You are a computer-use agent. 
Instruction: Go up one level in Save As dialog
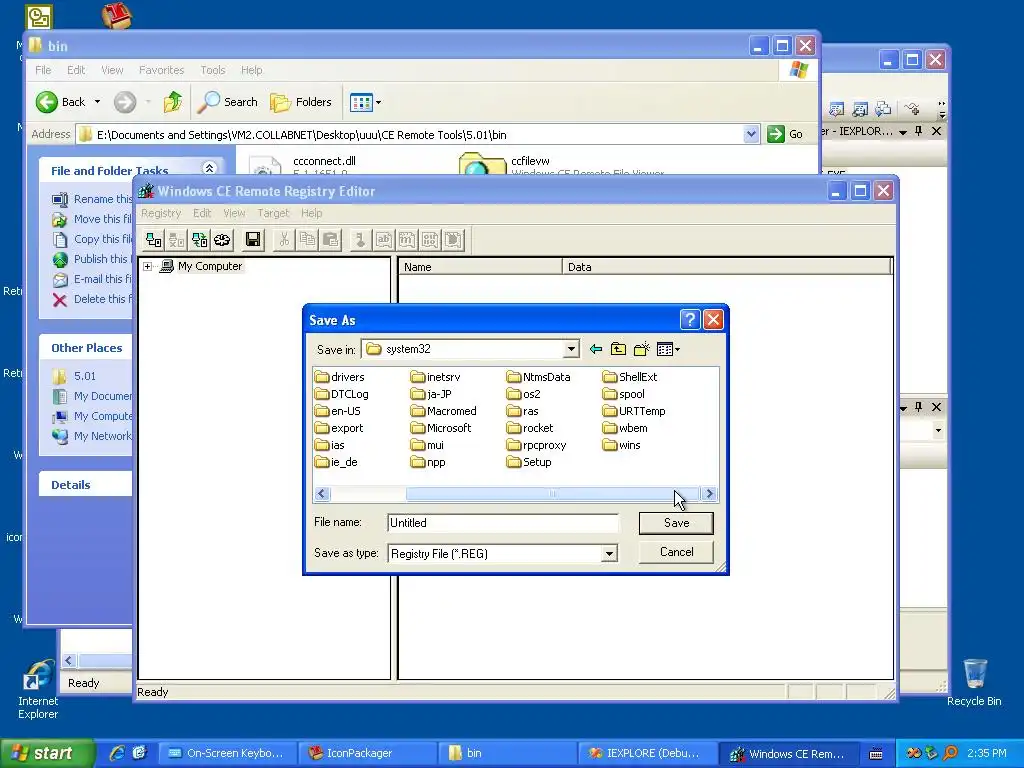click(x=618, y=349)
